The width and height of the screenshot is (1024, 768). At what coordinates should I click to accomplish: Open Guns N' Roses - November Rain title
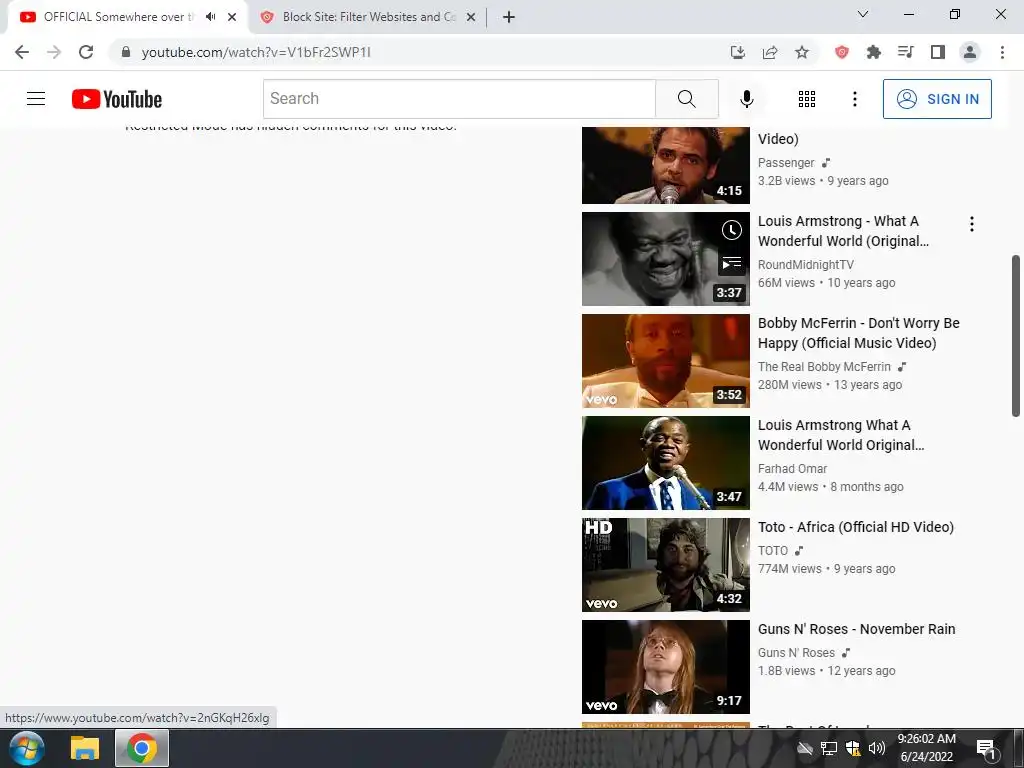(x=856, y=629)
